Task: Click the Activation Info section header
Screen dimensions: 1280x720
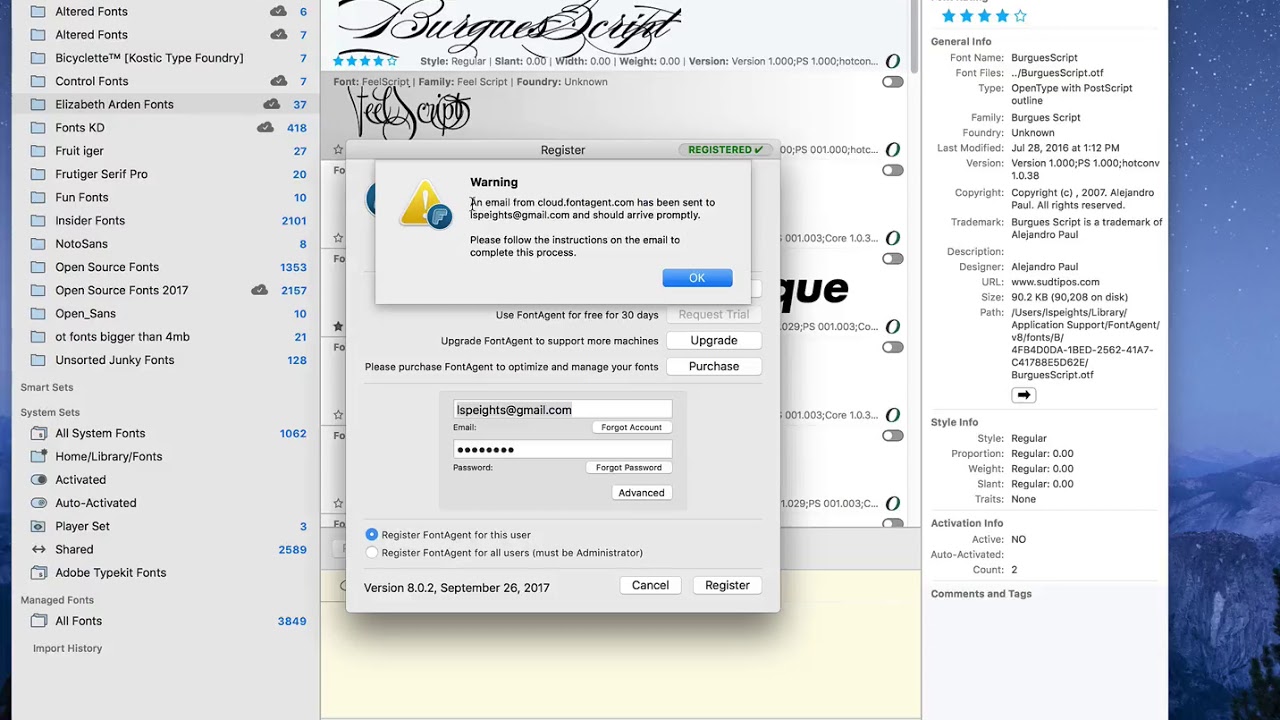Action: (967, 523)
